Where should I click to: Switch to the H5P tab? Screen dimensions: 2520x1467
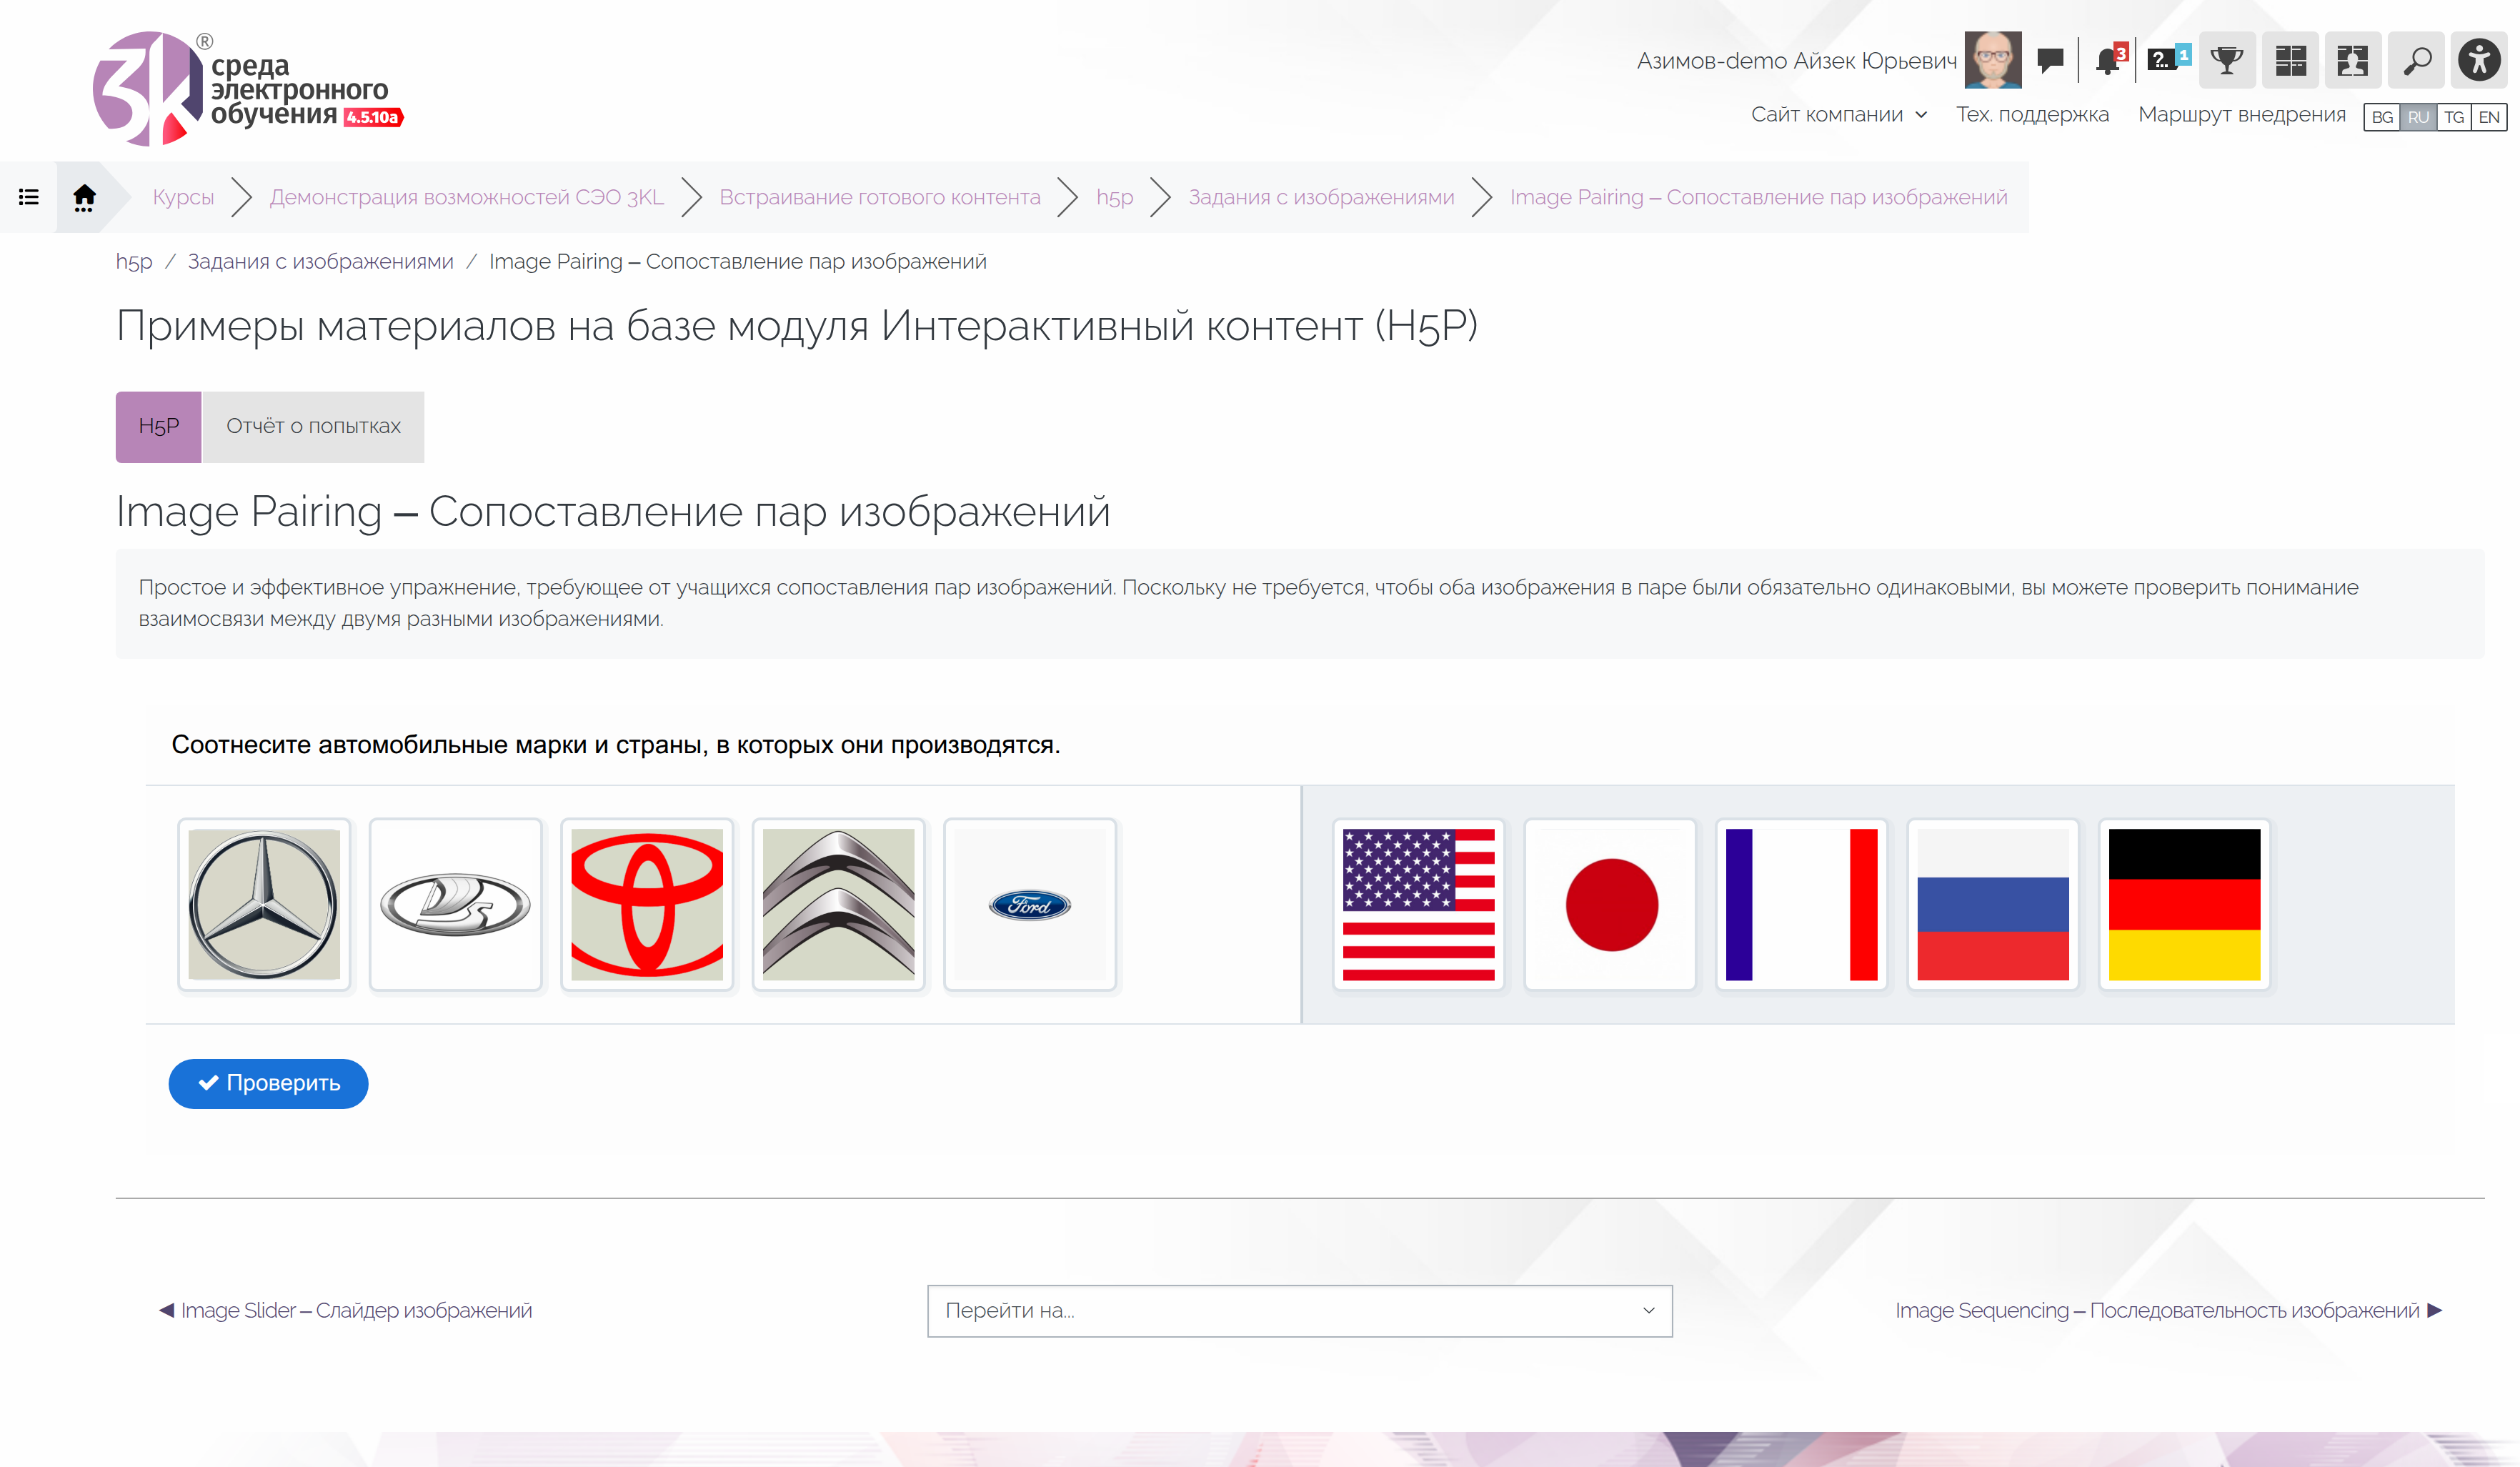click(x=159, y=426)
